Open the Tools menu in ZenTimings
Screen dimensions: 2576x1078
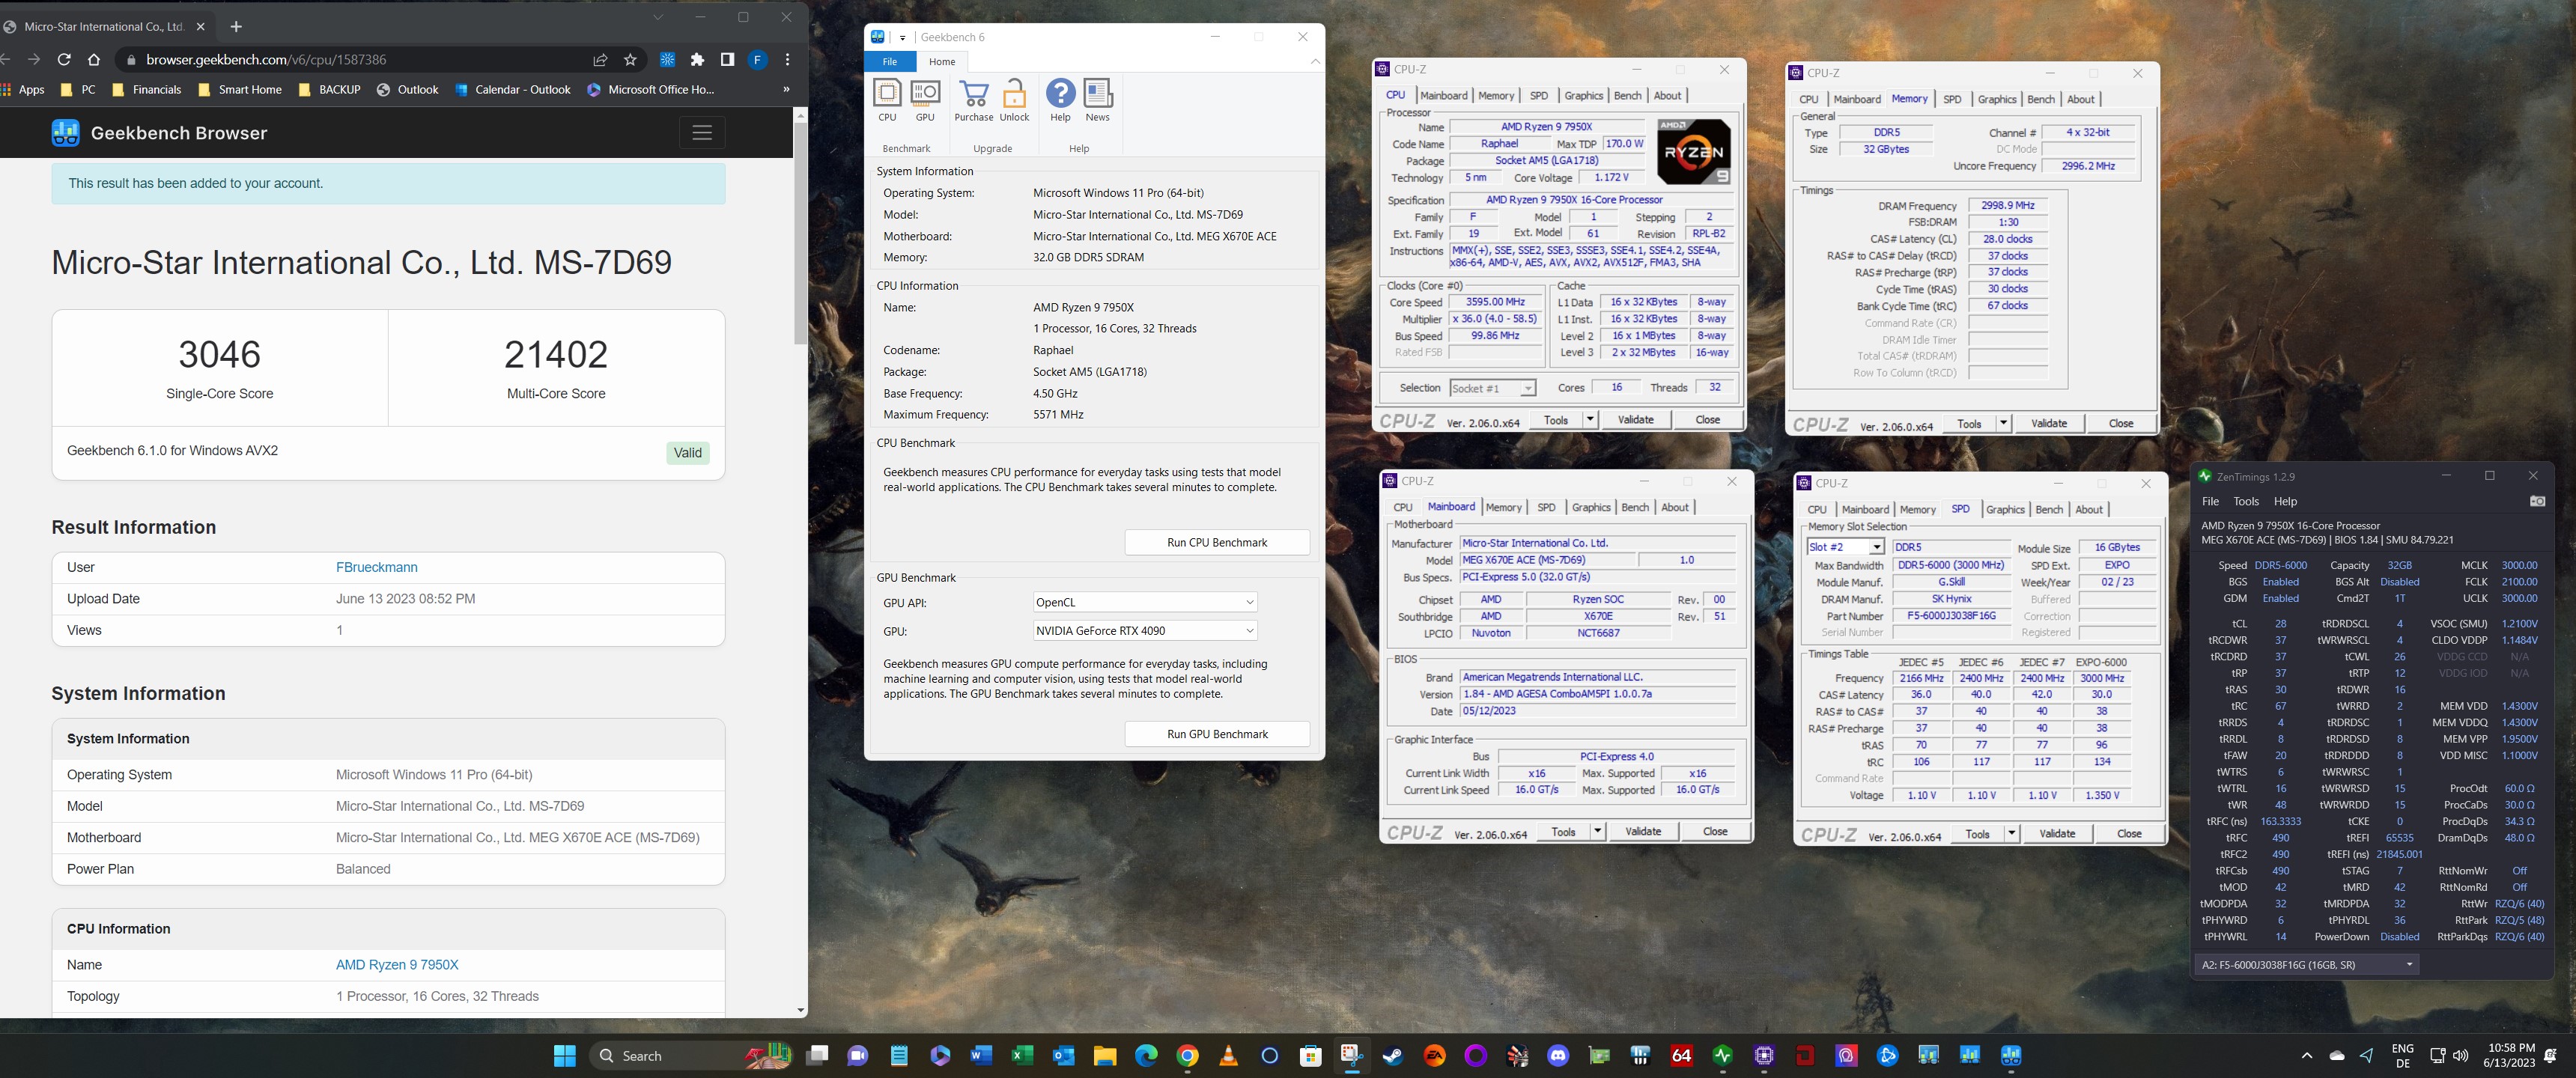[2246, 501]
